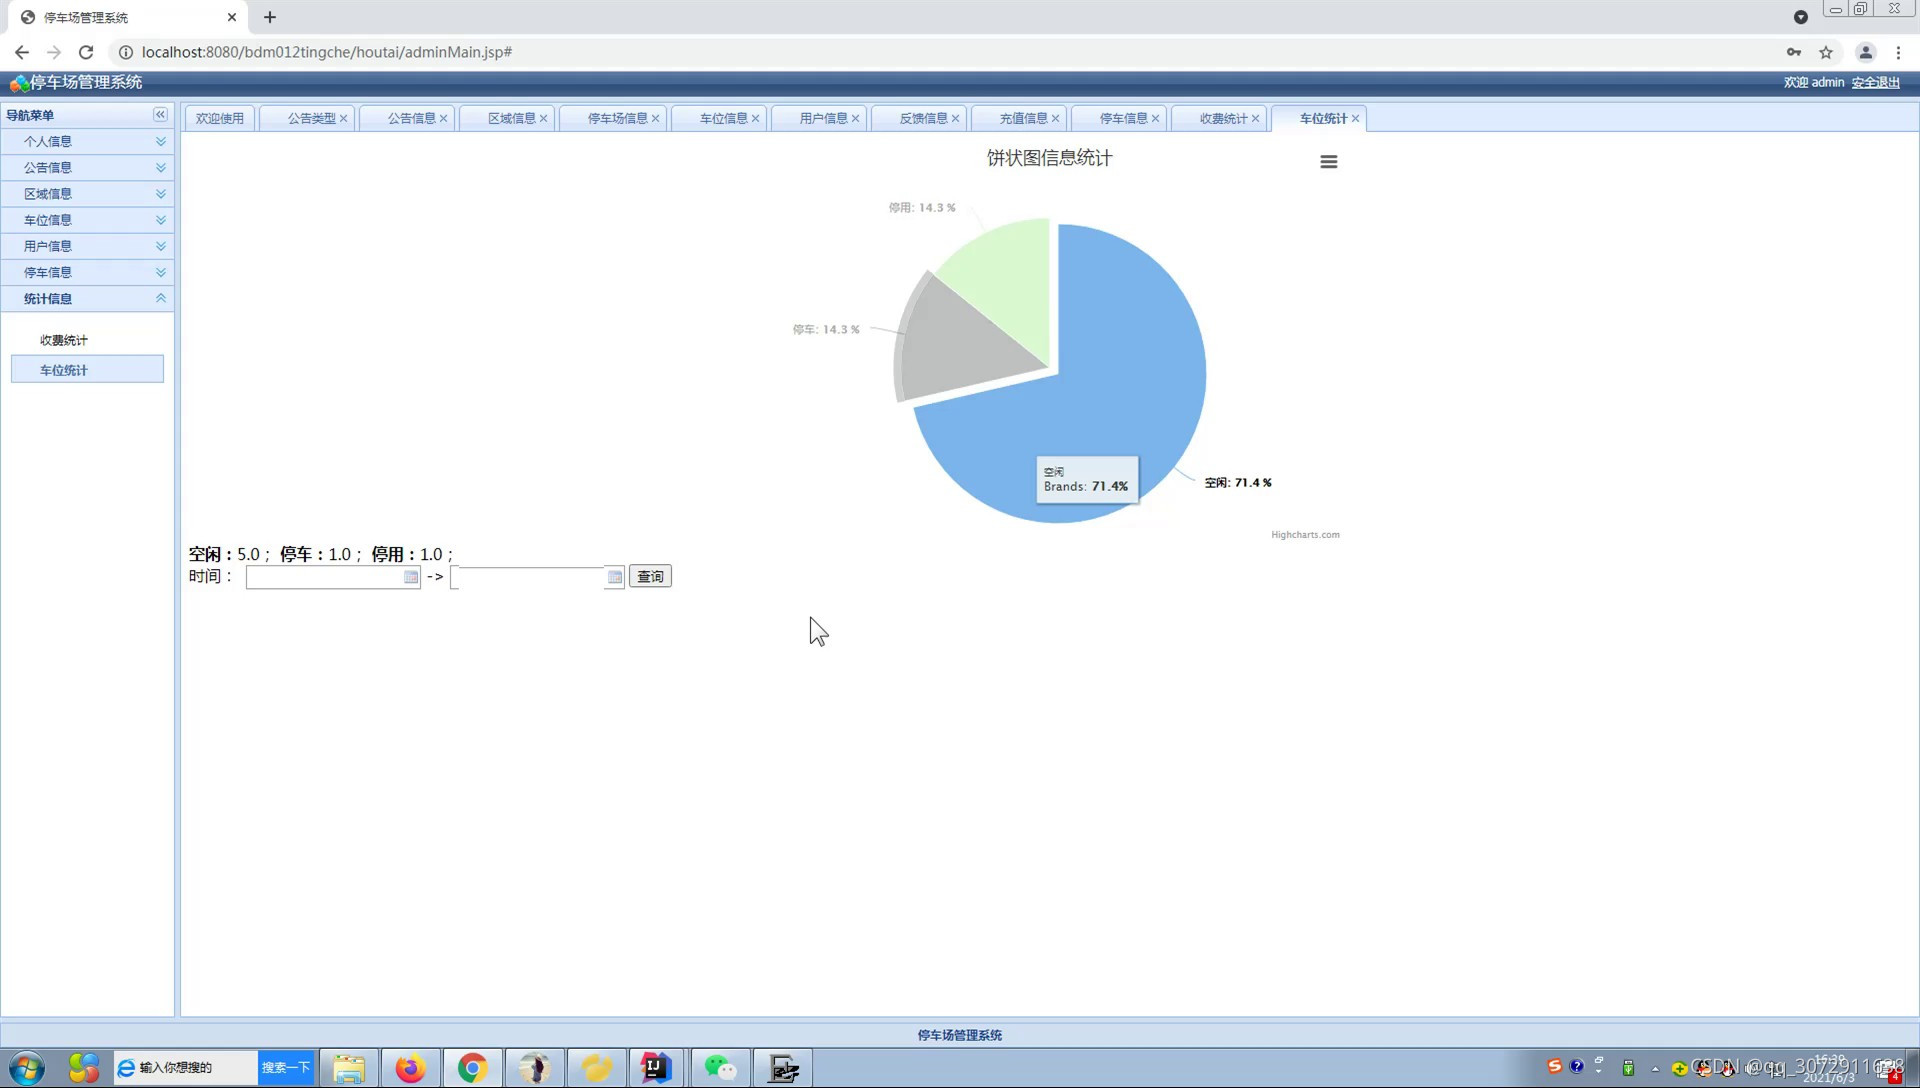The width and height of the screenshot is (1920, 1088).
Task: Select 车位统计 in the sidebar
Action: (x=87, y=370)
